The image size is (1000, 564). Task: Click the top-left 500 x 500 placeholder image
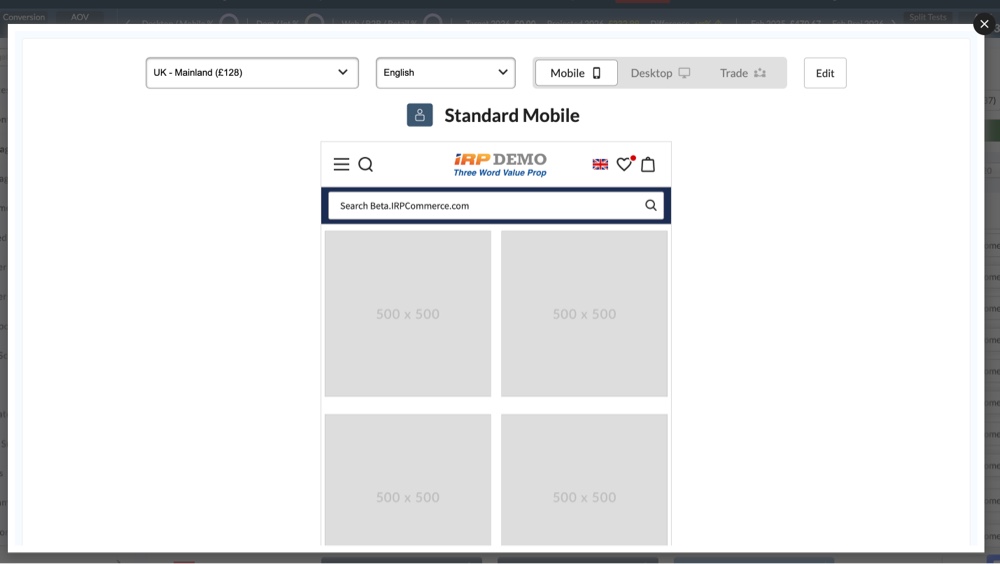(408, 313)
